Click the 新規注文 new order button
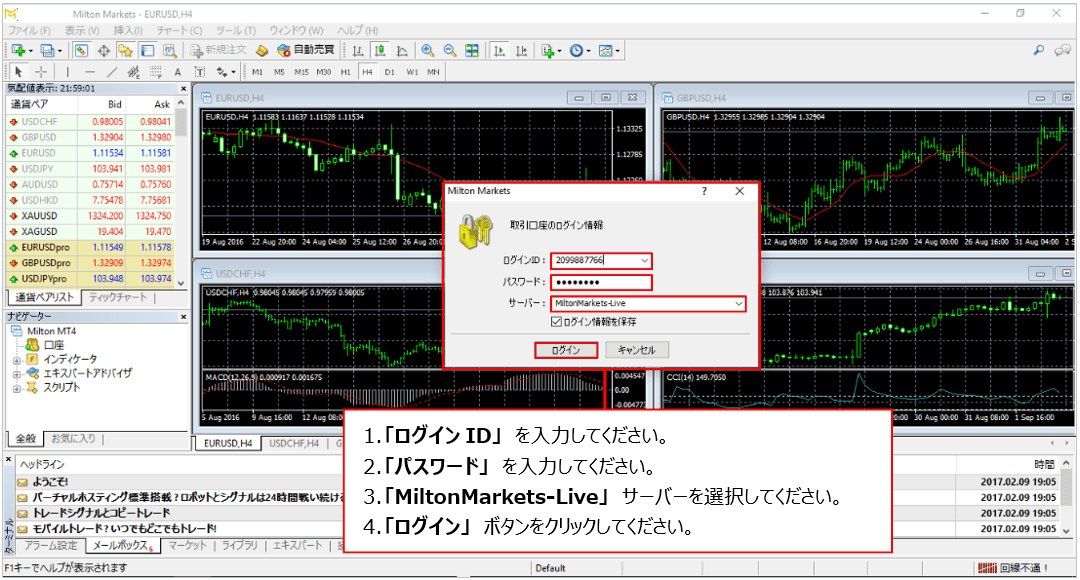The width and height of the screenshot is (1080, 580). (218, 50)
